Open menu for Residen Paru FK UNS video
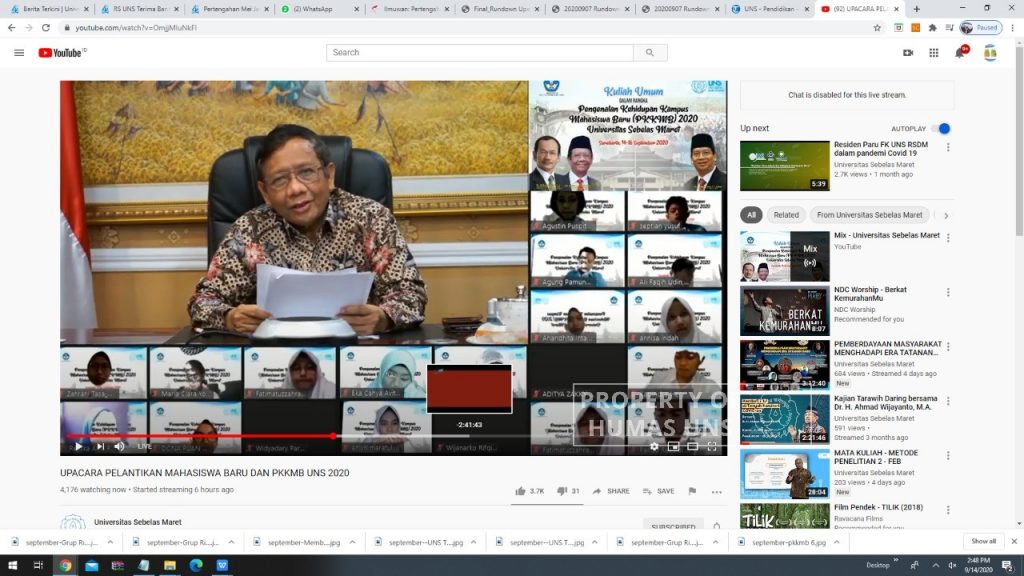Screen dimensions: 1024x576 click(x=948, y=148)
